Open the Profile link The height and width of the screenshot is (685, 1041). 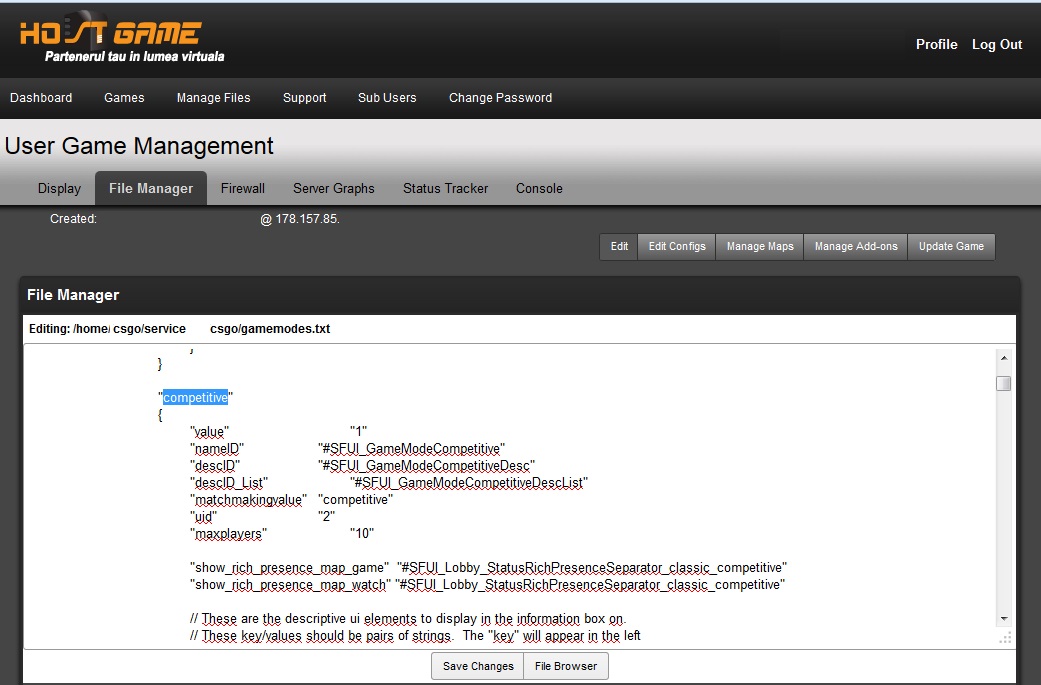pyautogui.click(x=936, y=44)
